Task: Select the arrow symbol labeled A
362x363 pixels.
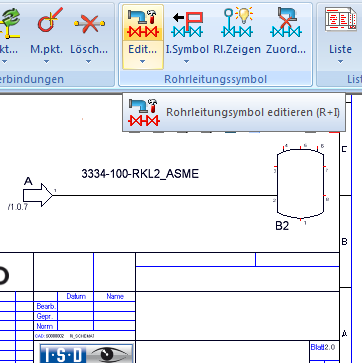Action: pyautogui.click(x=38, y=195)
